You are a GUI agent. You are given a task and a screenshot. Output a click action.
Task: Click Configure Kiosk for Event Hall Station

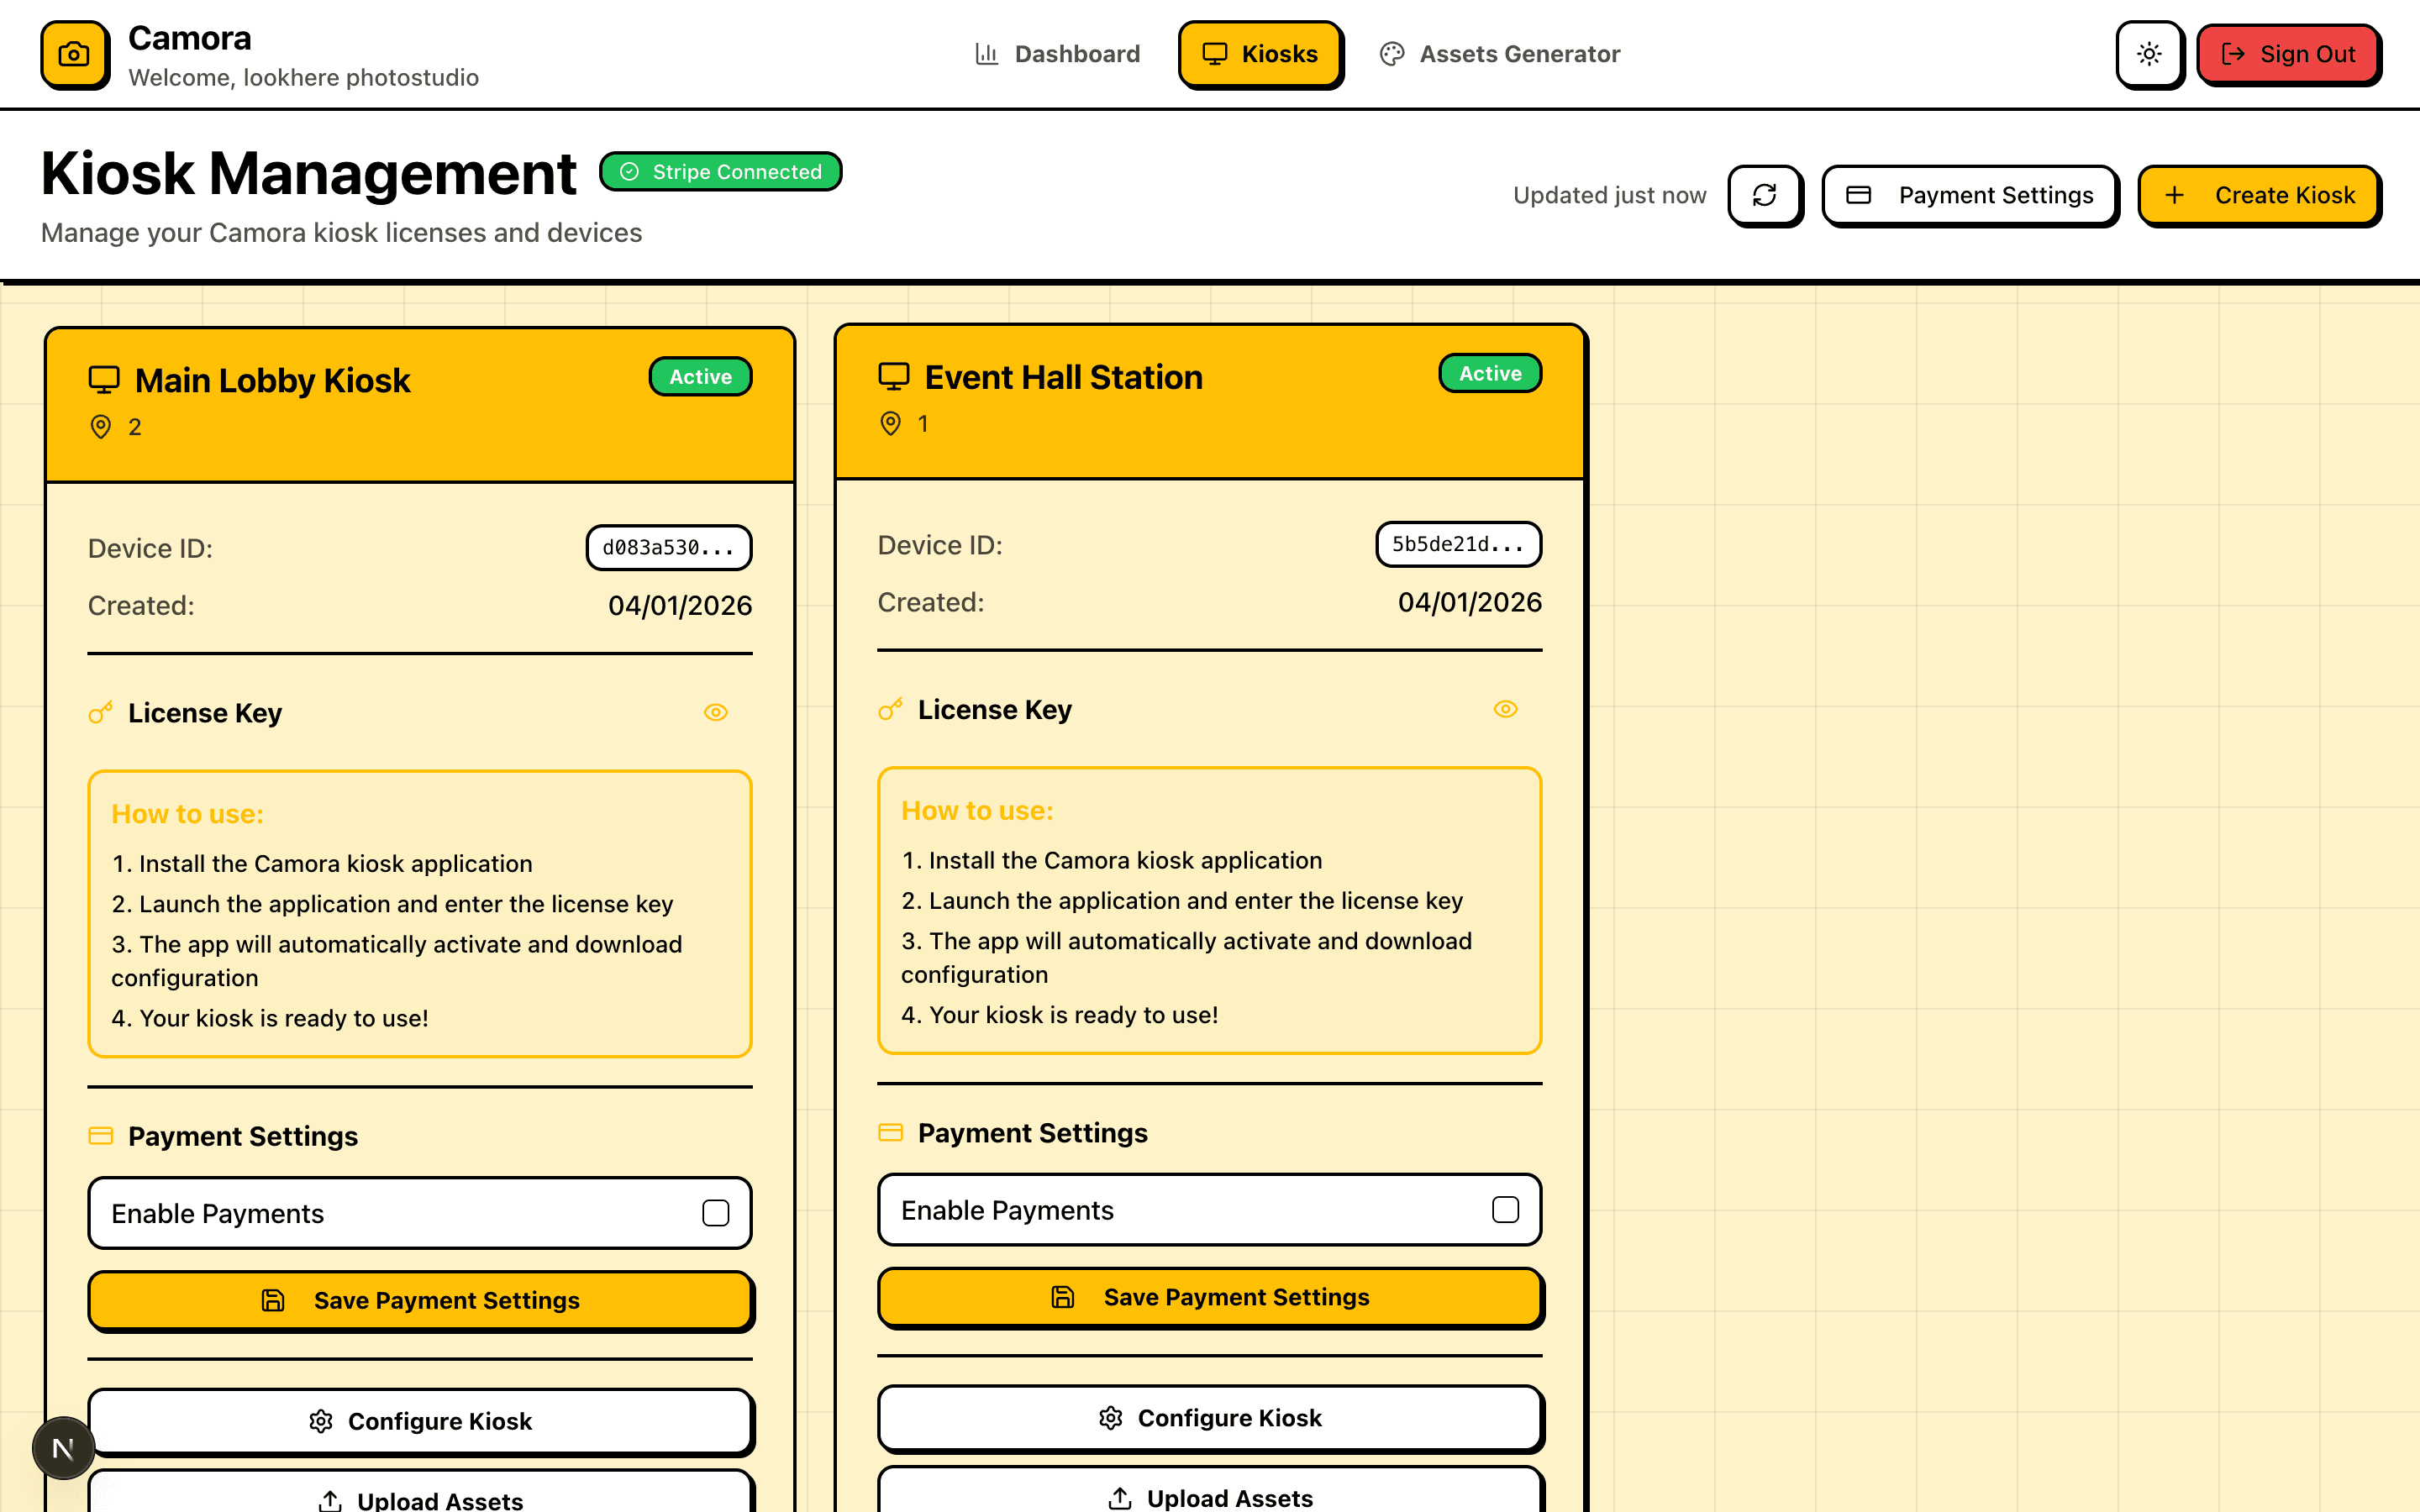pos(1209,1418)
